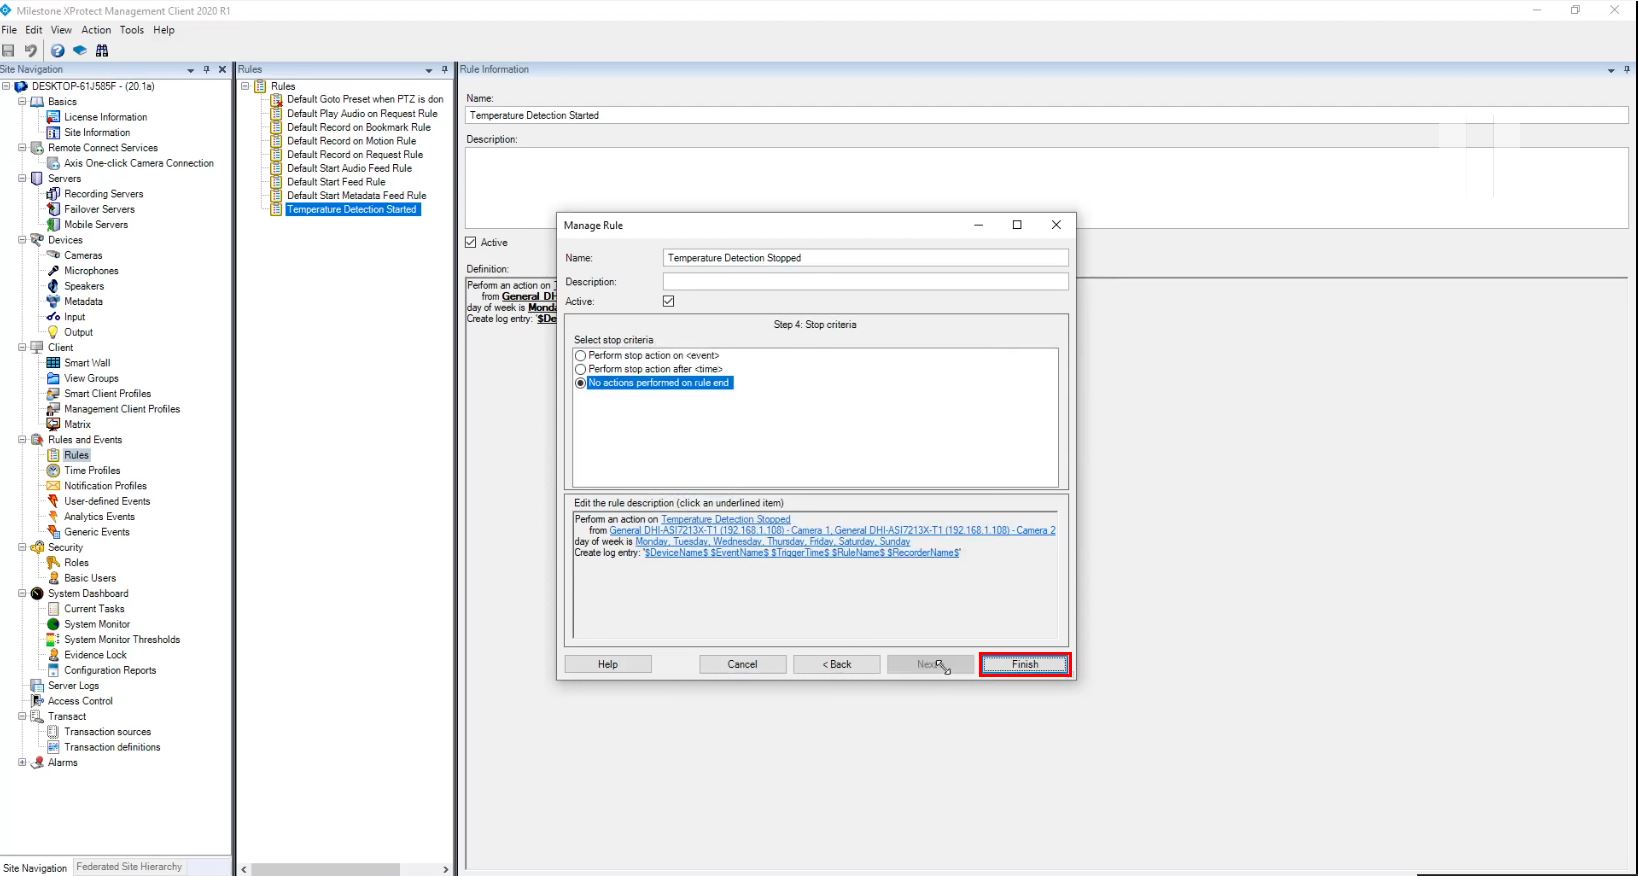Viewport: 1638px width, 876px height.
Task: Collapse the Devices tree node
Action: 22,240
